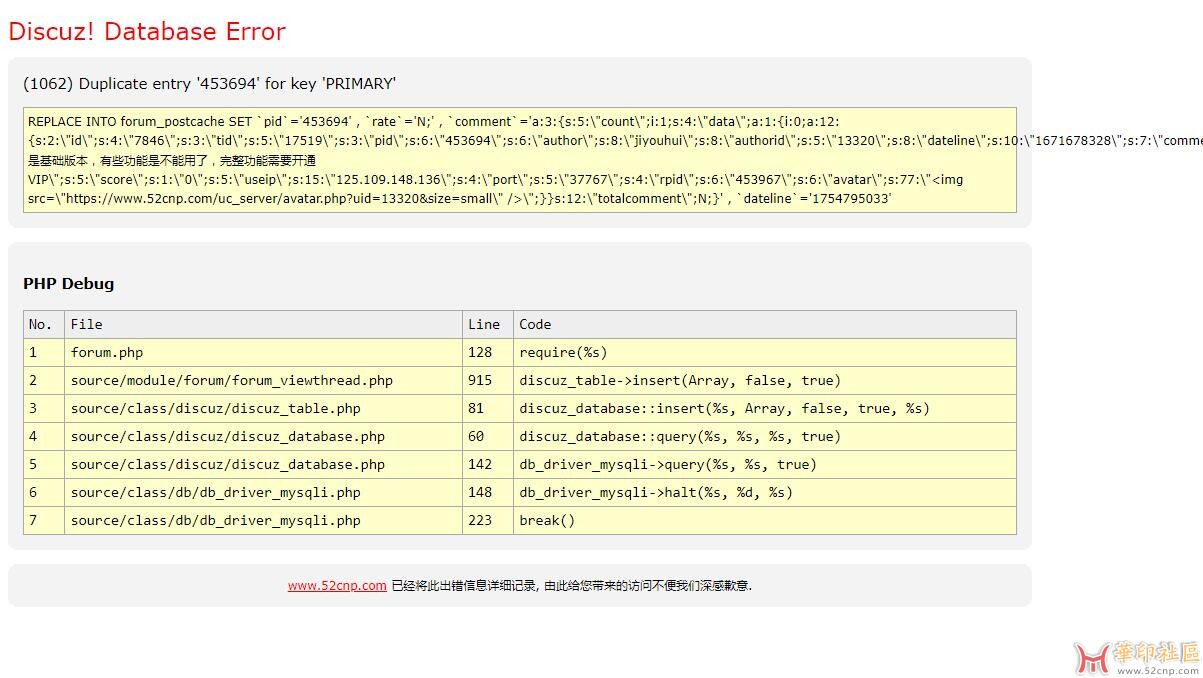Image resolution: width=1203 pixels, height=678 pixels.
Task: Select the db_driver_mysqli.php cell in row 6
Action: click(x=263, y=492)
